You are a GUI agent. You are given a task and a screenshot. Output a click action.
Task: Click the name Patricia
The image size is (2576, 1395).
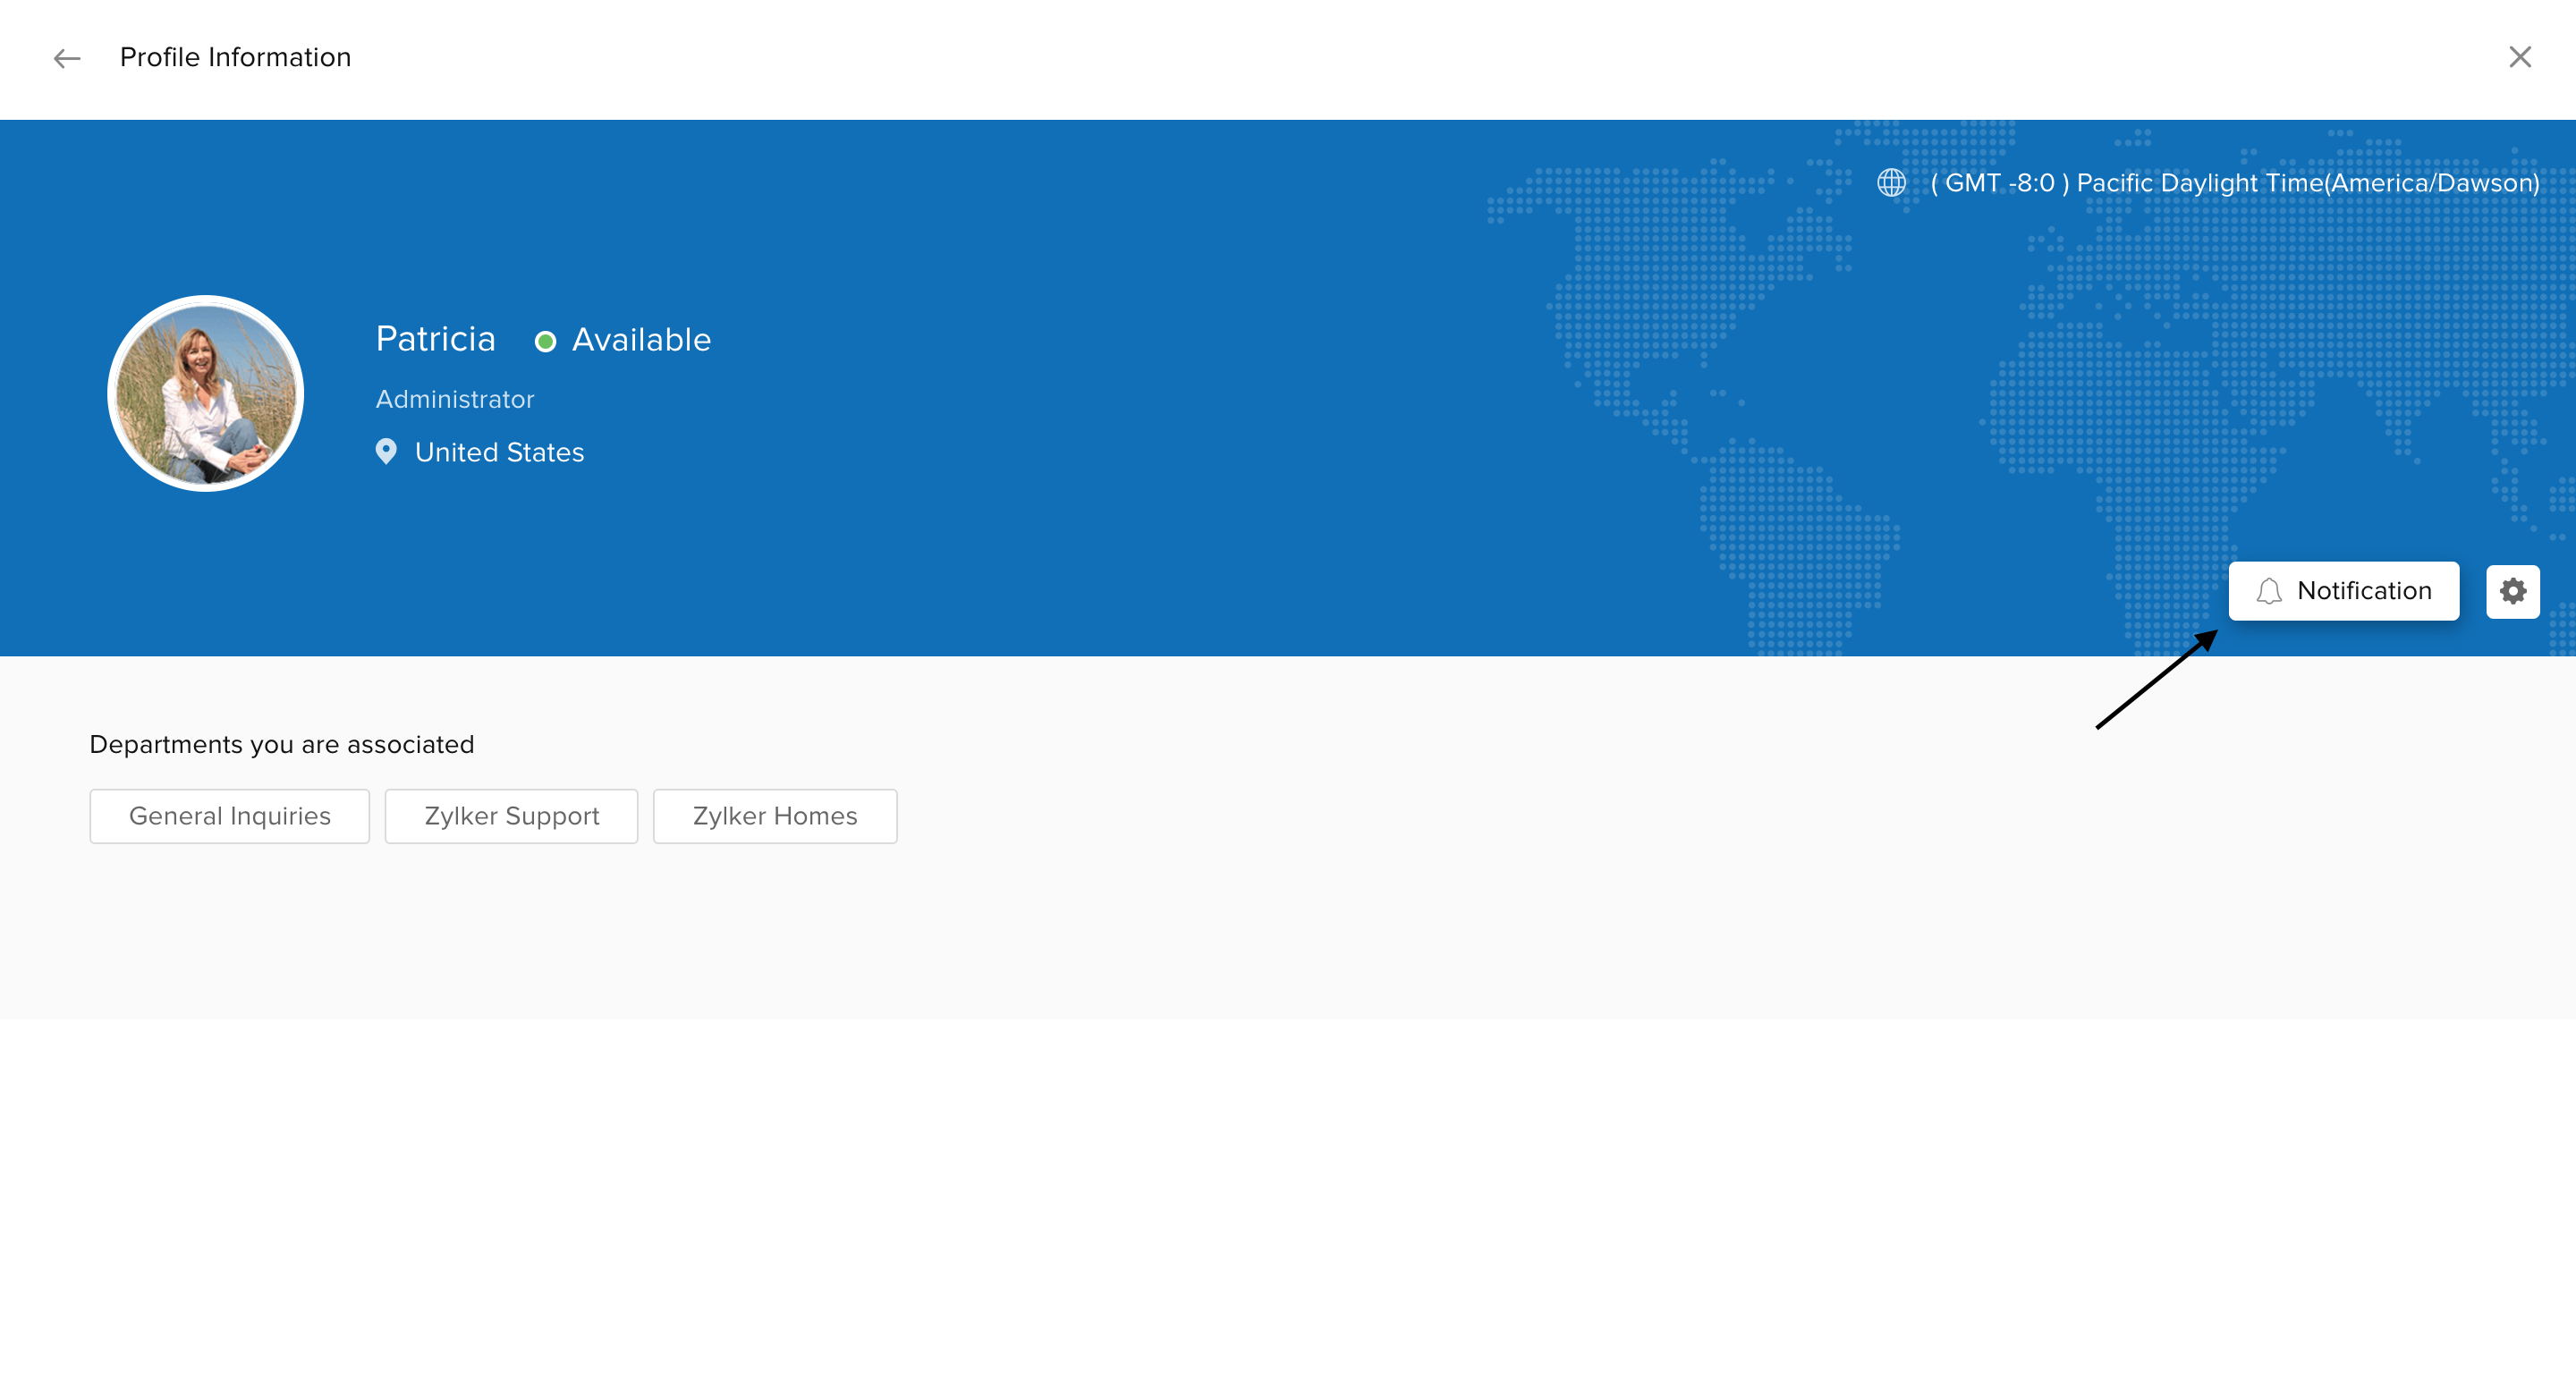point(435,339)
